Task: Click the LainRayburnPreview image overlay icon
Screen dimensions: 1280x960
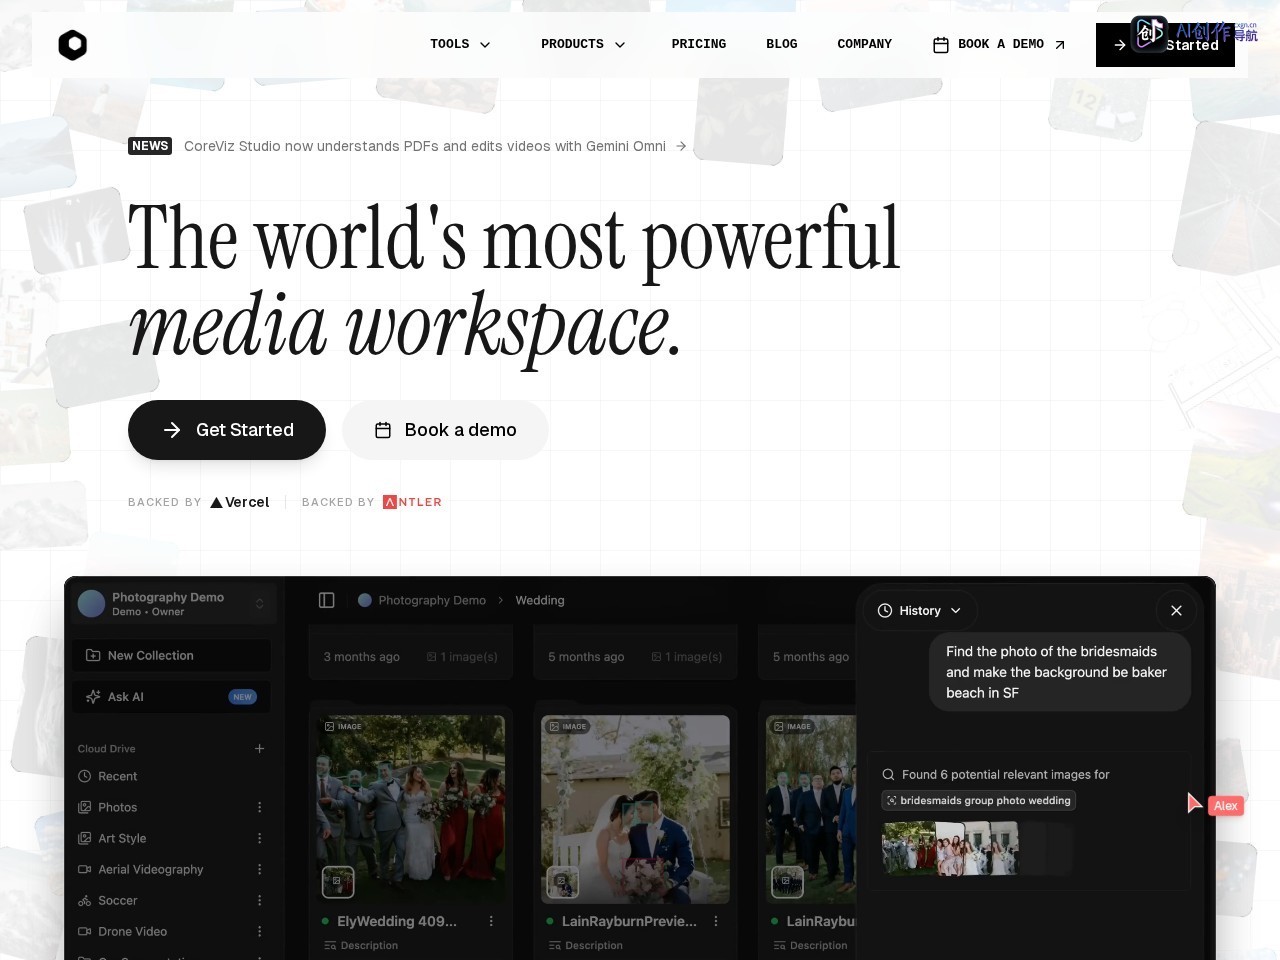Action: 562,882
